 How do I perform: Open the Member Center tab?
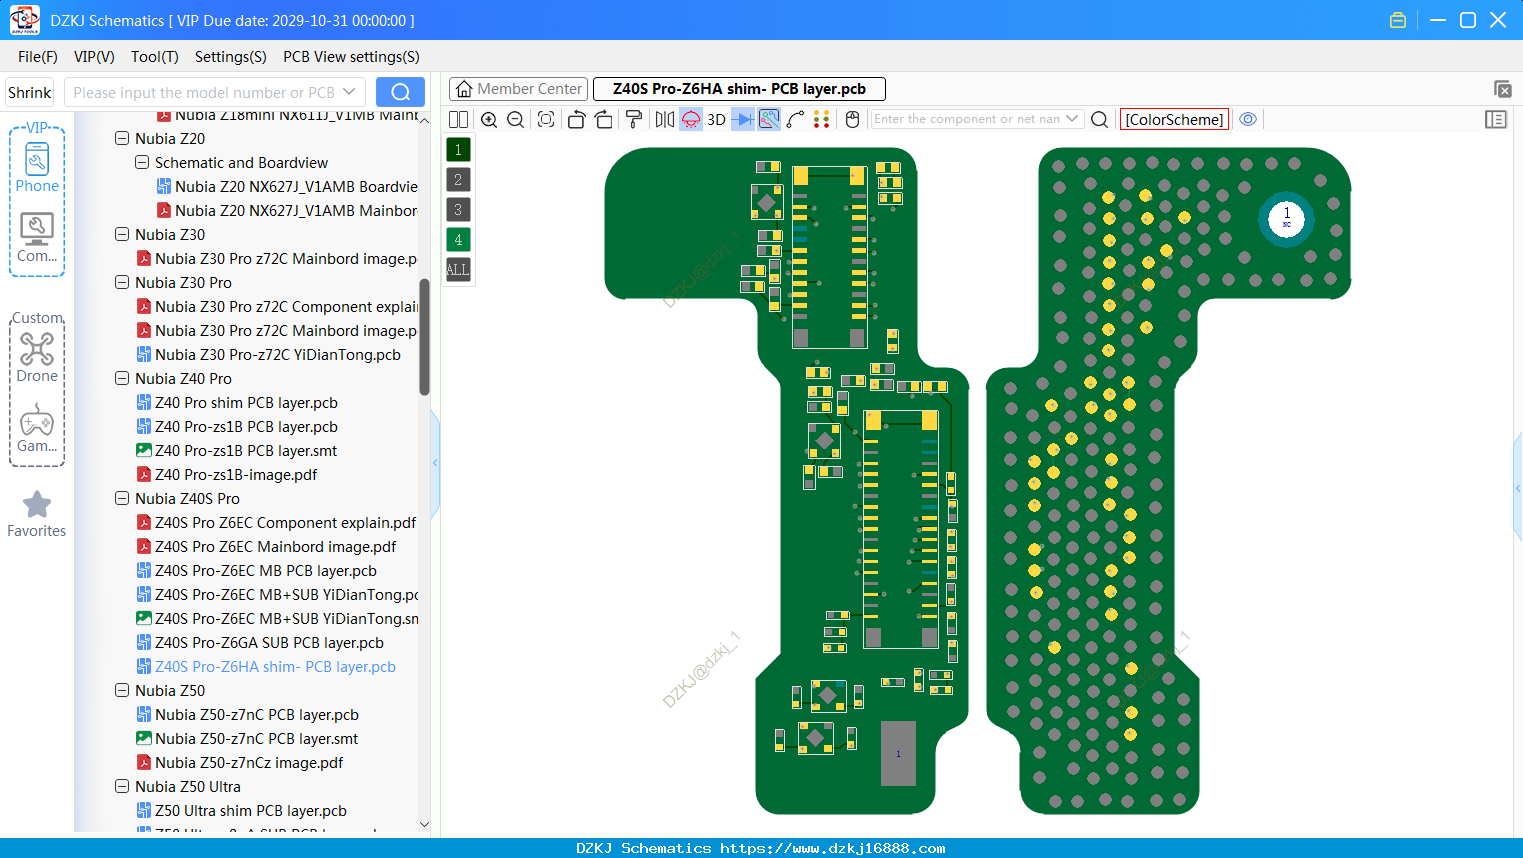click(518, 89)
